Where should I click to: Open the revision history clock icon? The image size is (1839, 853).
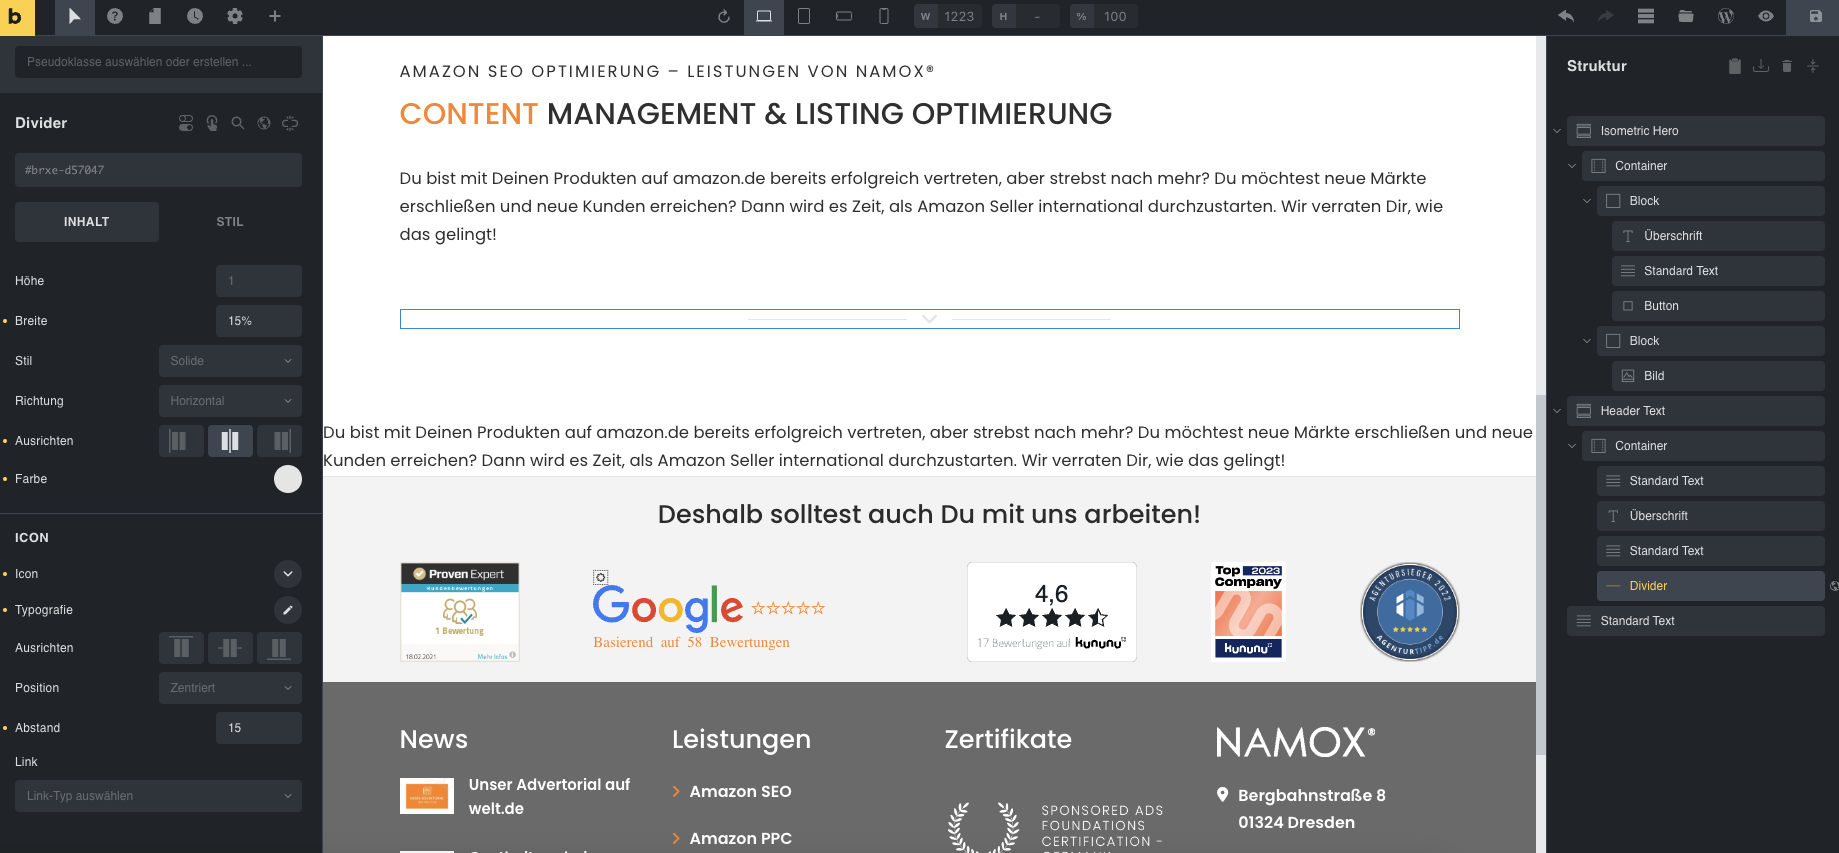[195, 16]
